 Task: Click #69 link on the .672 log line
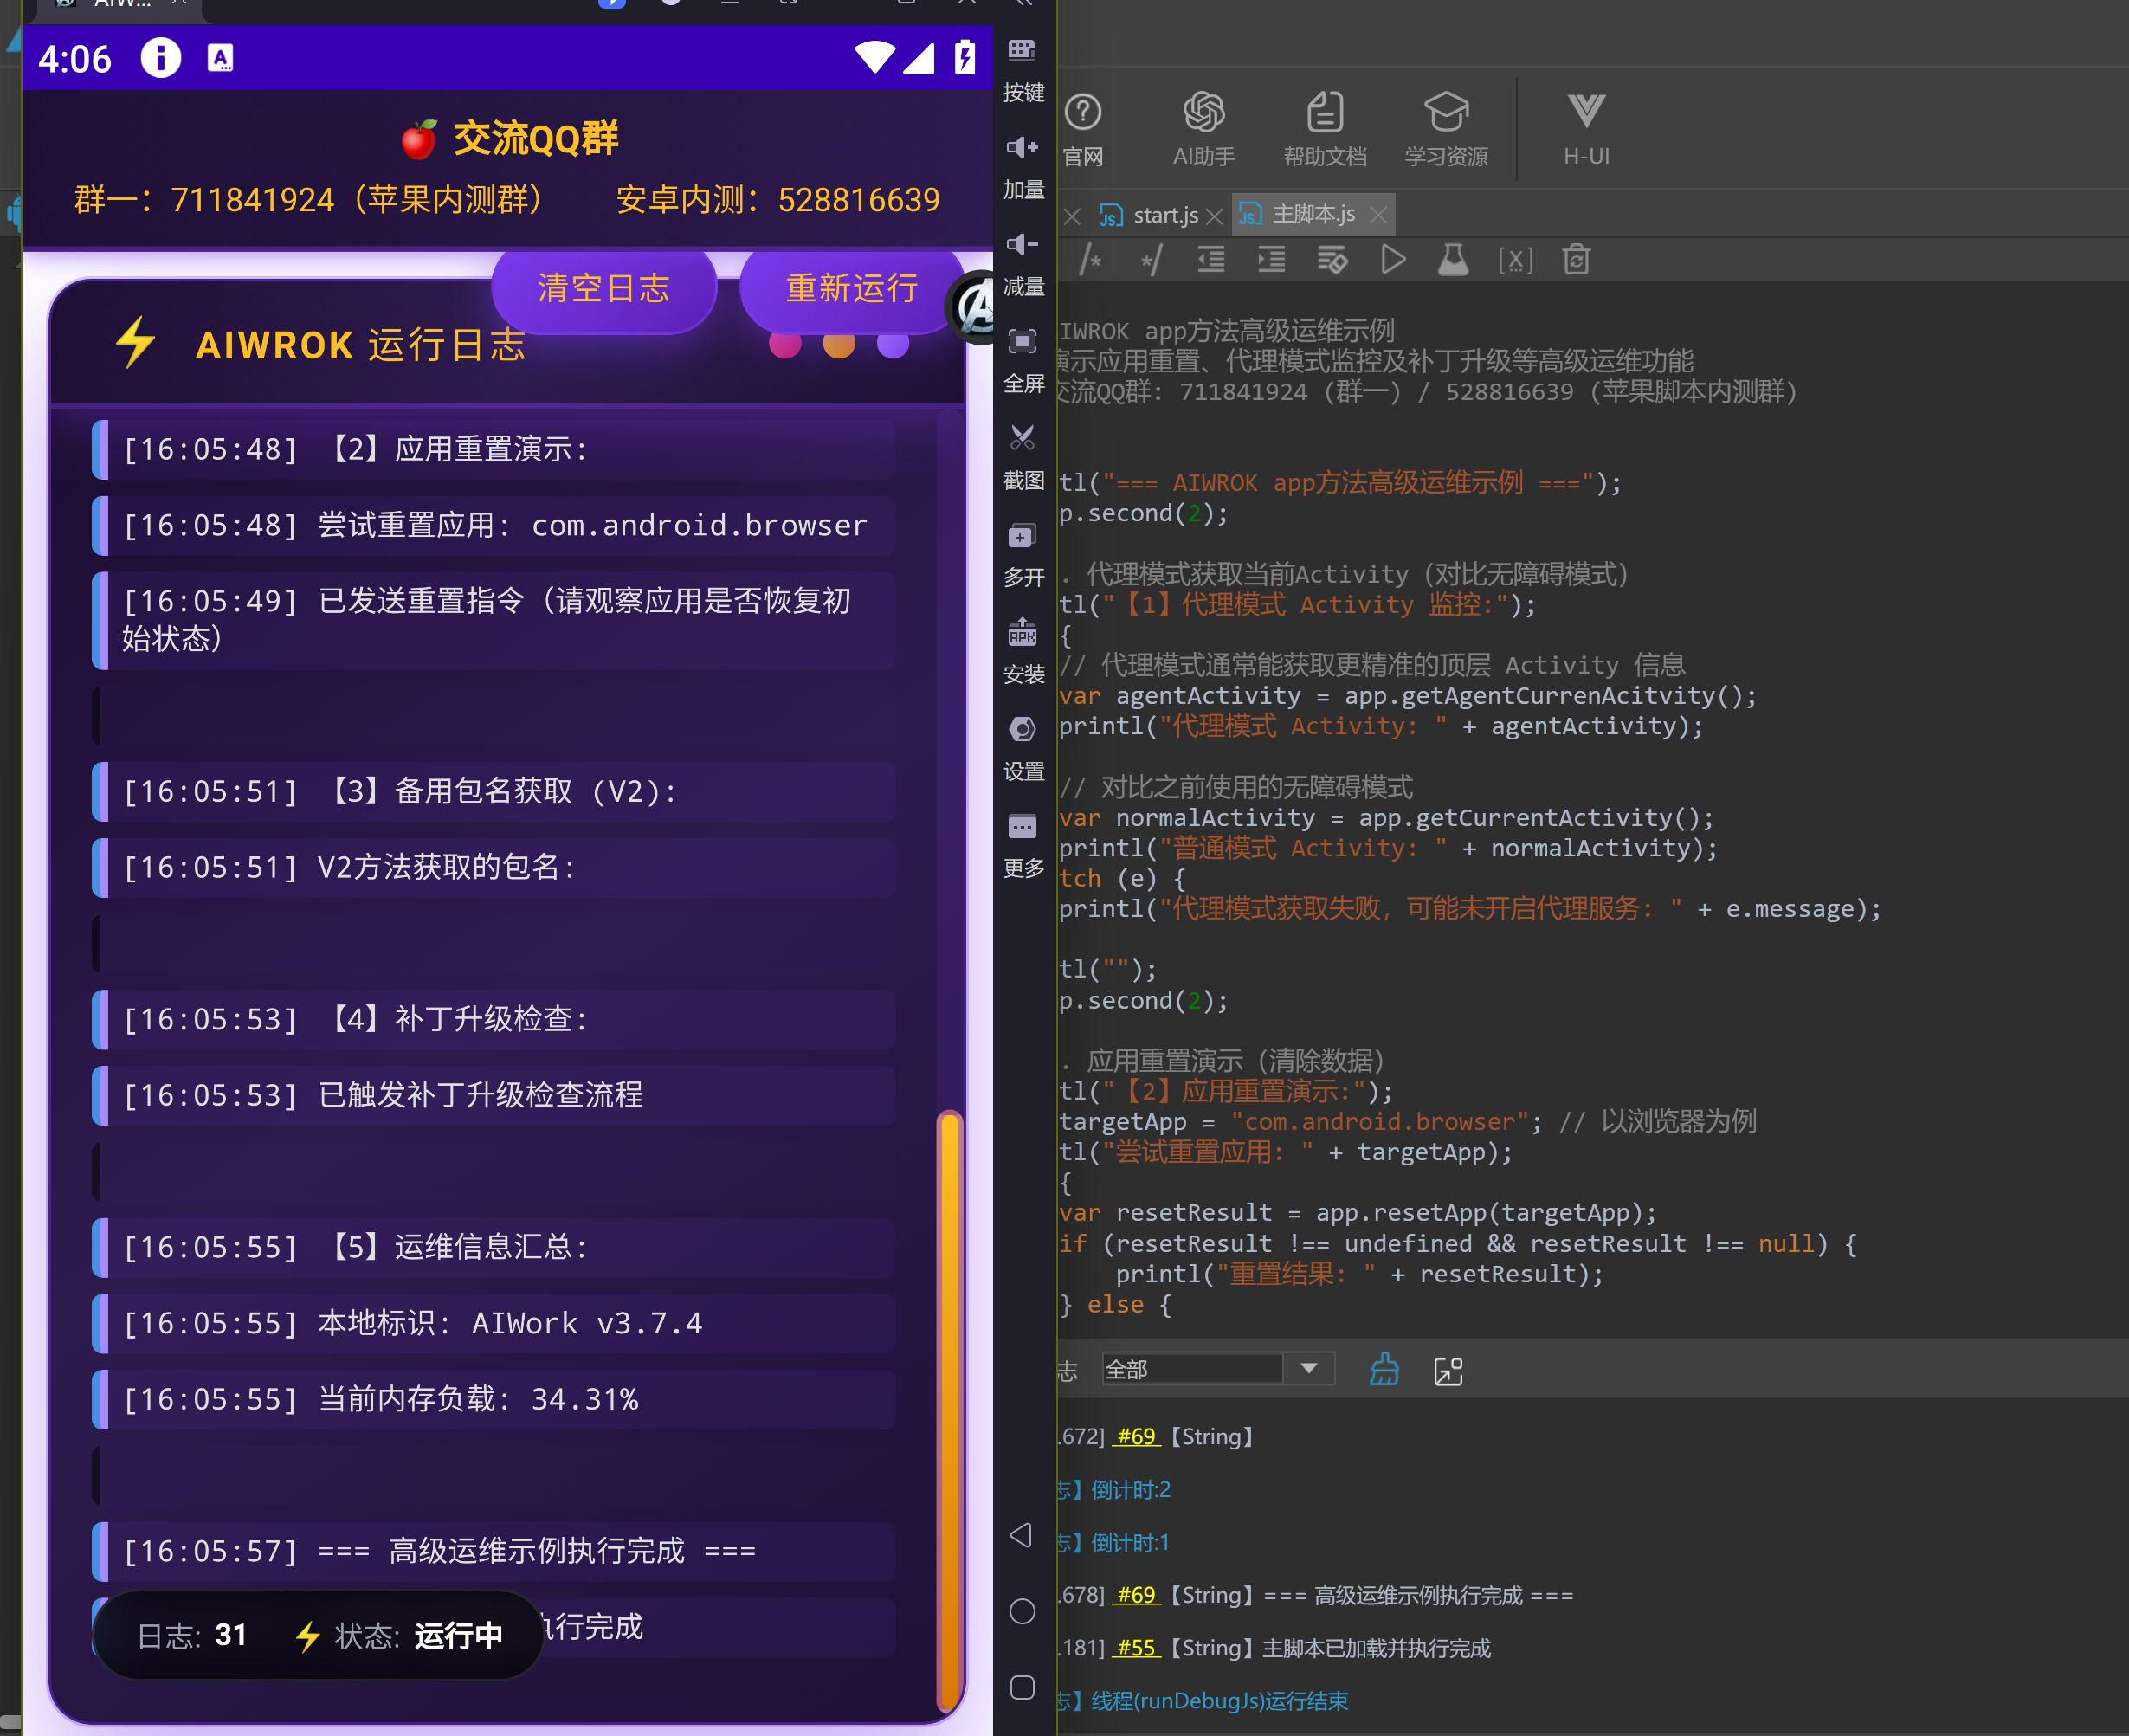[x=1136, y=1436]
